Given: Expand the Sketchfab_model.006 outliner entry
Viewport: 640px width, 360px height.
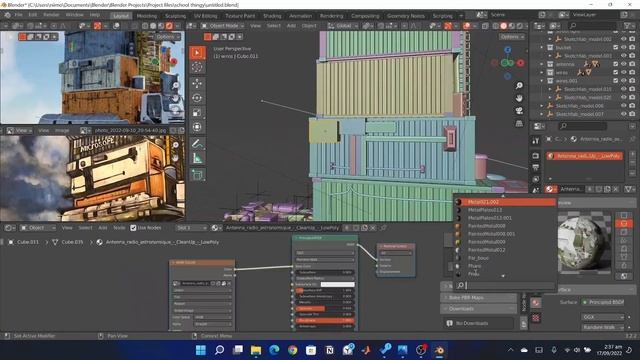Looking at the screenshot, I should [x=542, y=106].
